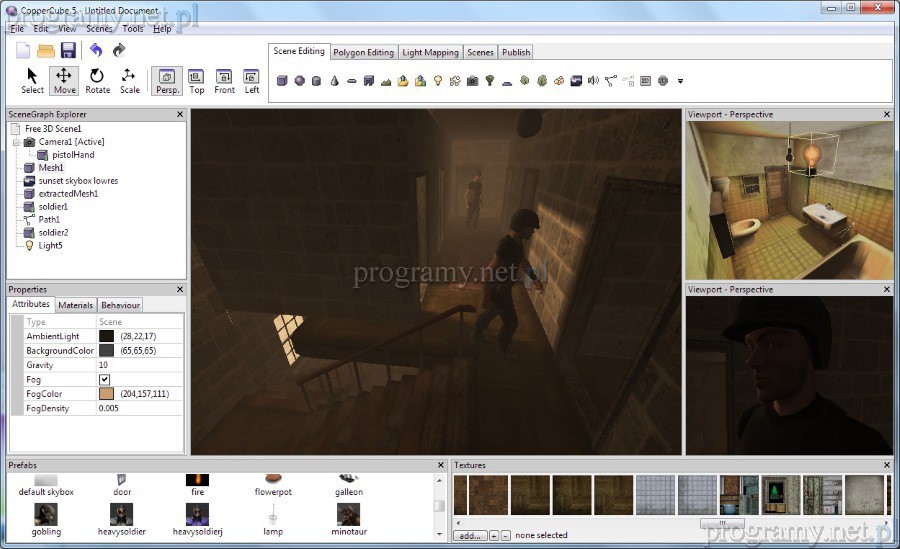Click the add... texture button
Screen dimensions: 900x549
[468, 535]
